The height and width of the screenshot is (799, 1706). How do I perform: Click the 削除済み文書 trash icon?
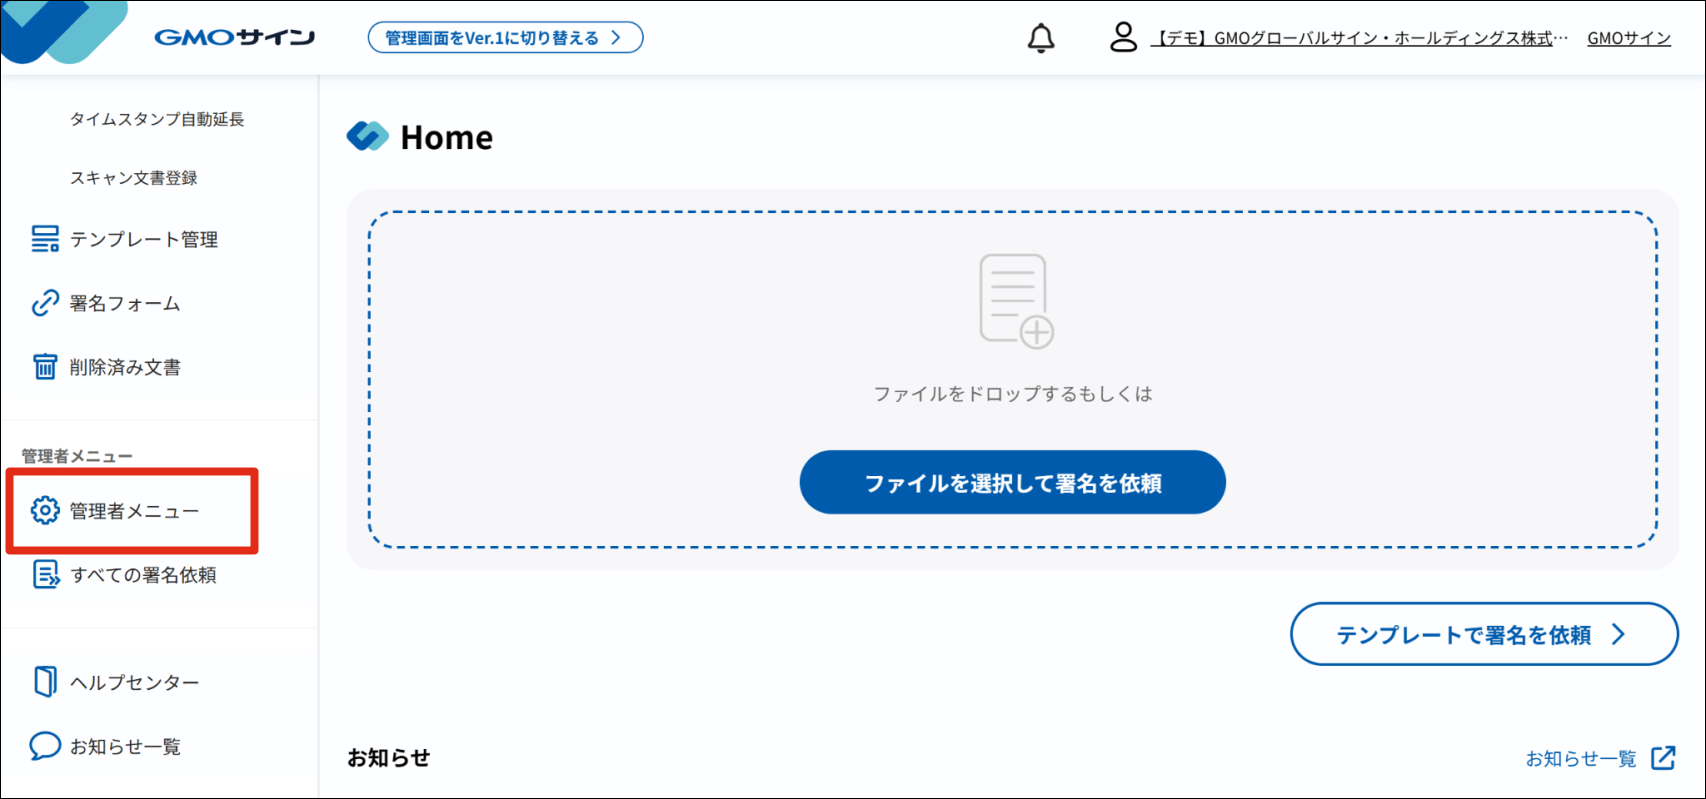(x=45, y=367)
